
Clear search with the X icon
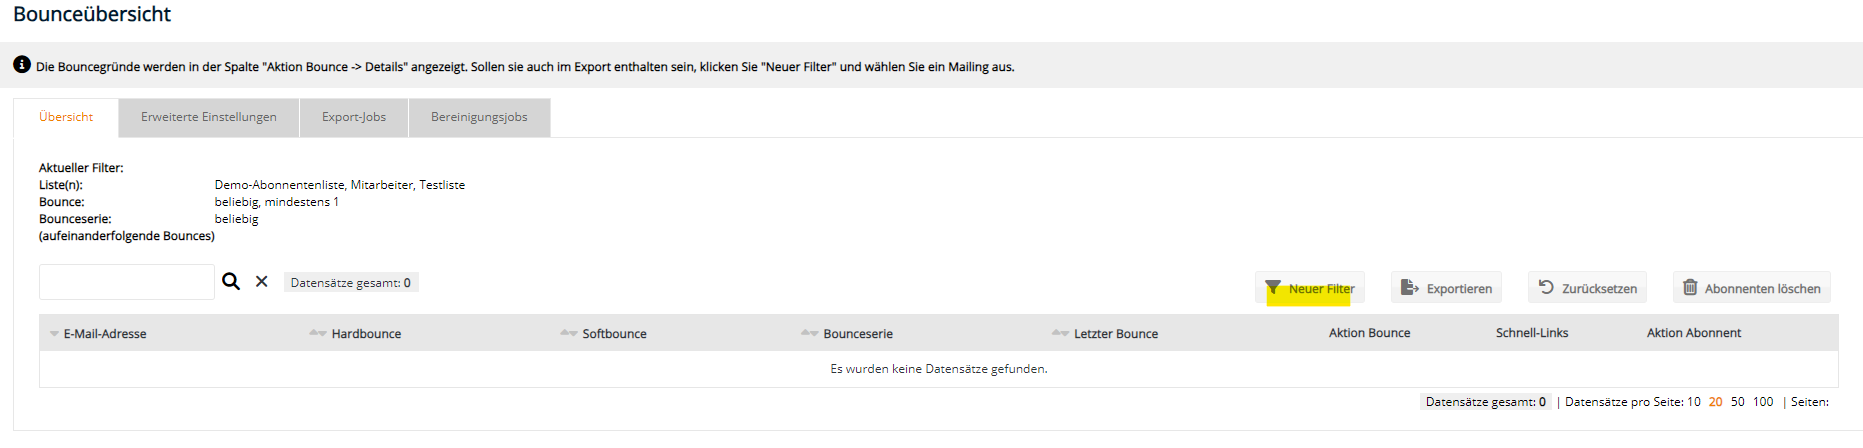pos(262,282)
